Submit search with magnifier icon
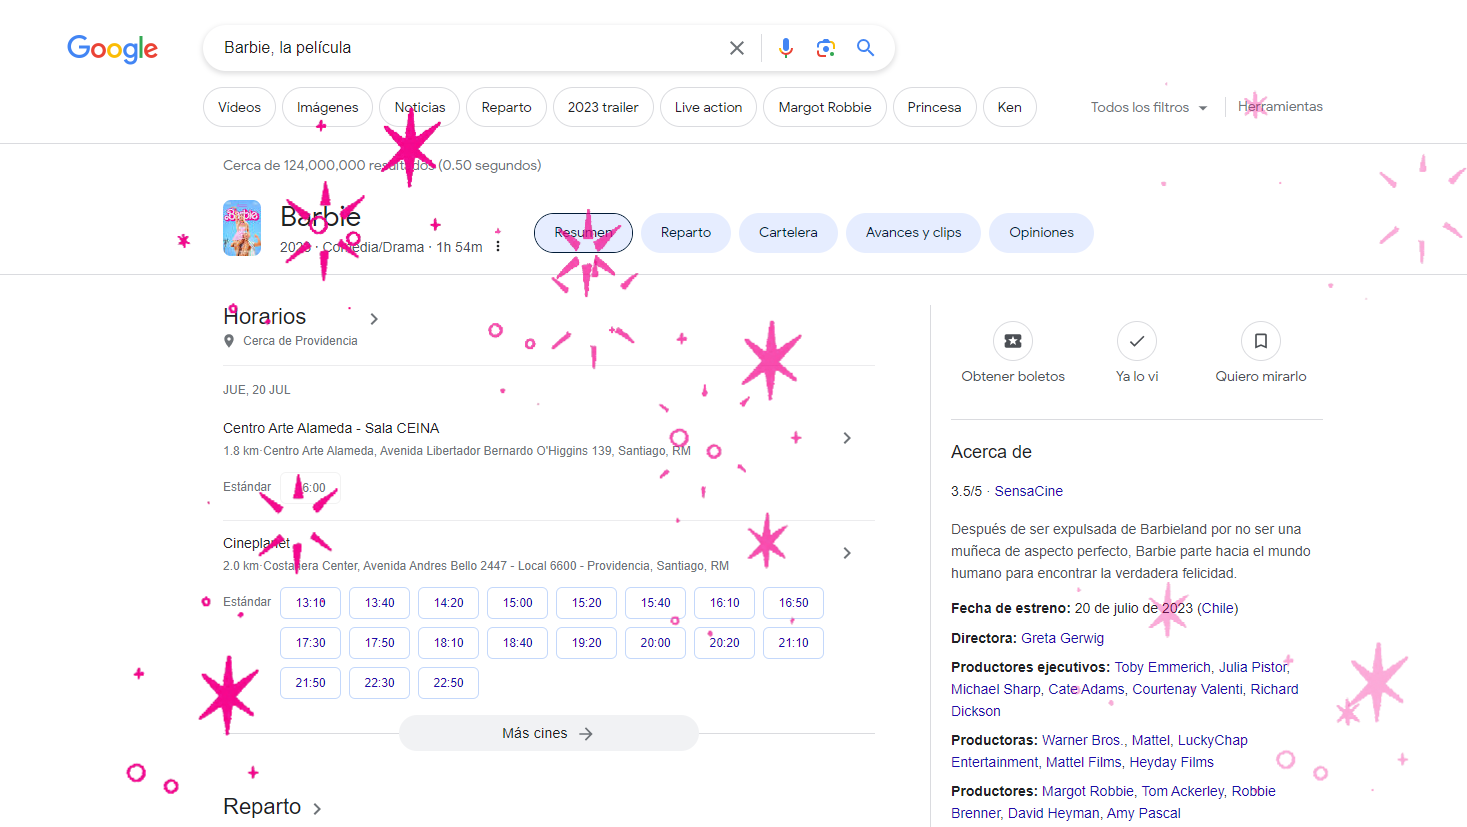This screenshot has height=827, width=1467. 866,48
